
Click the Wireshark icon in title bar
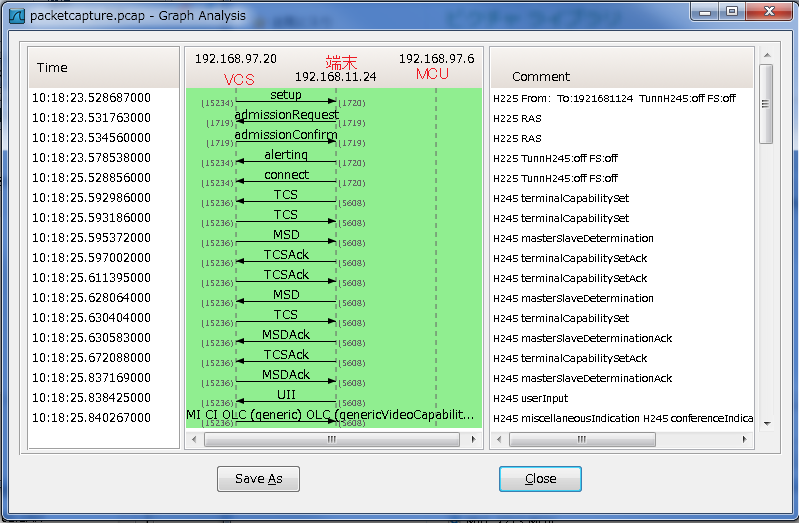17,16
